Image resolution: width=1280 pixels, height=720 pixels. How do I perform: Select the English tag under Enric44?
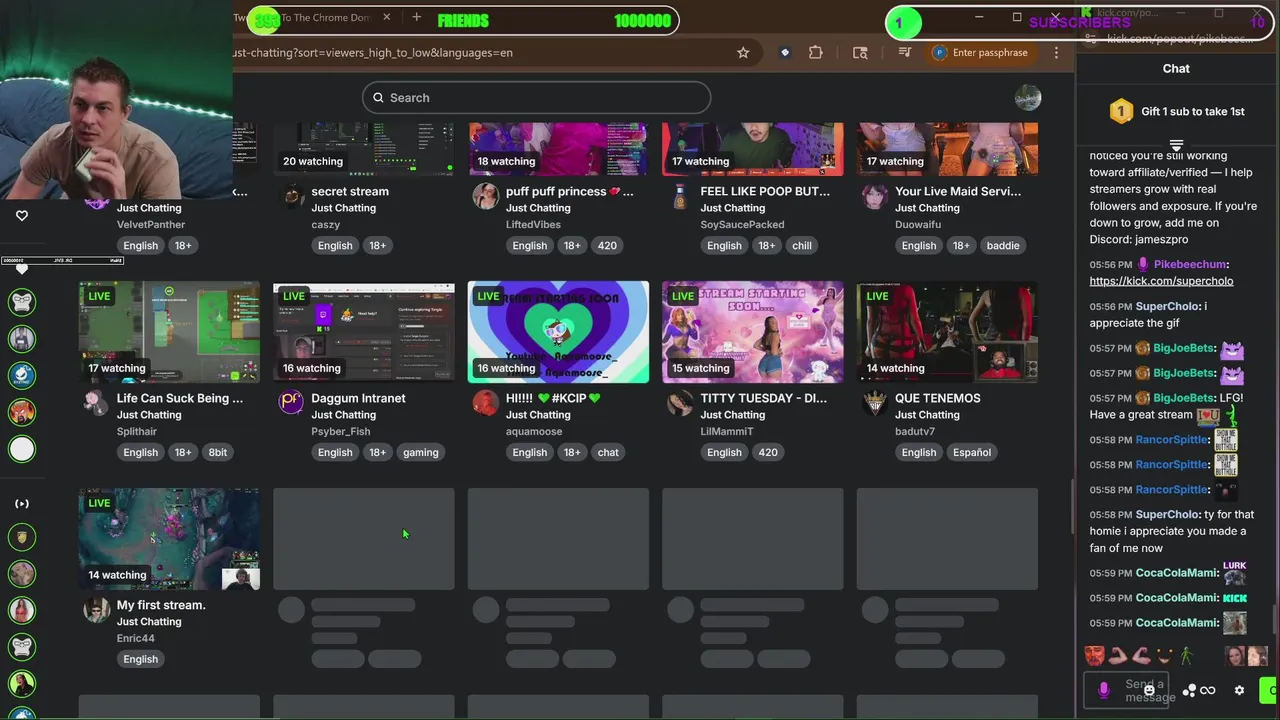pyautogui.click(x=140, y=659)
